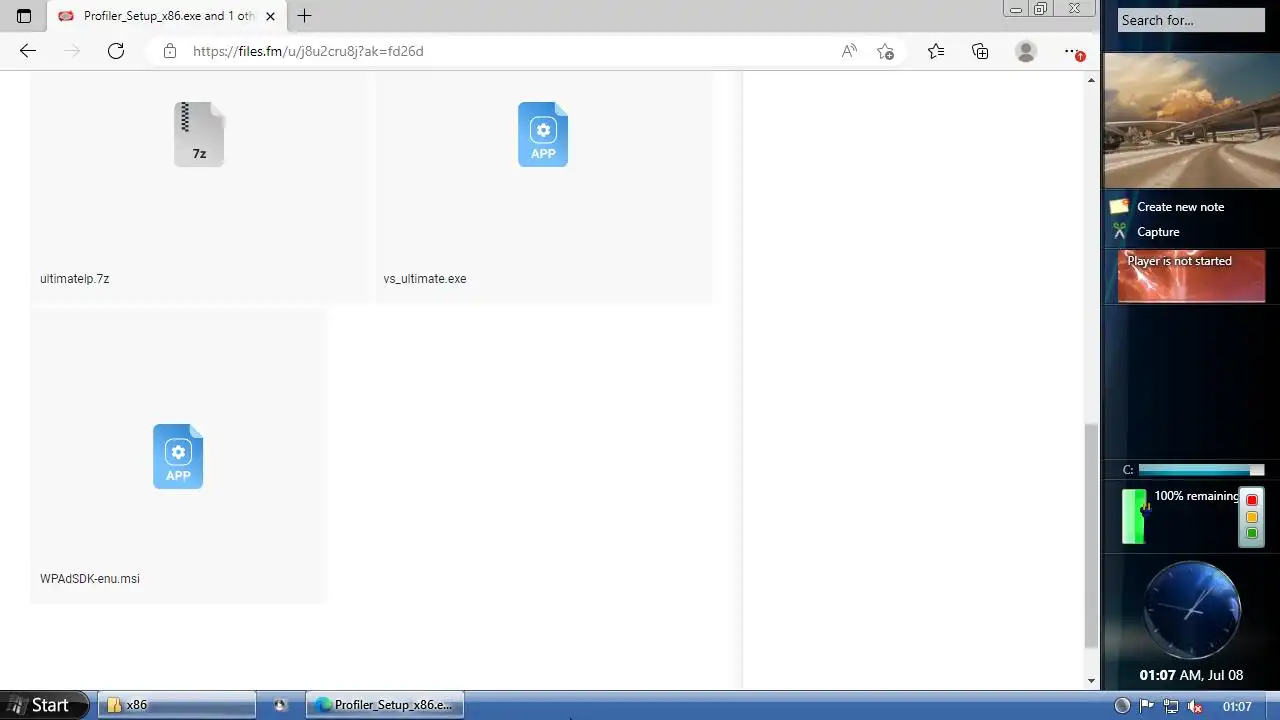Open the Collections icon

coord(980,51)
